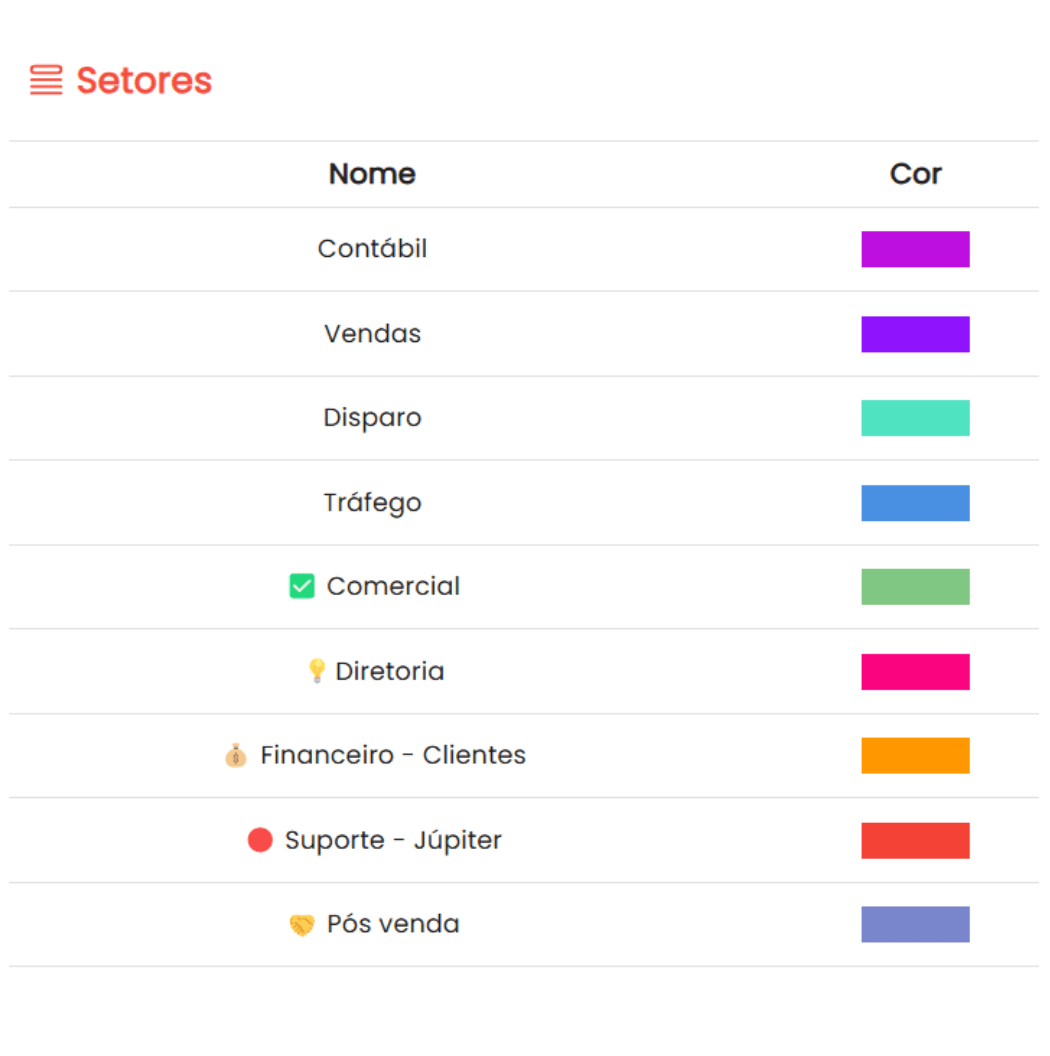Pick the purple color swatch for Vendas
The image size is (1050, 1056).
(x=915, y=334)
